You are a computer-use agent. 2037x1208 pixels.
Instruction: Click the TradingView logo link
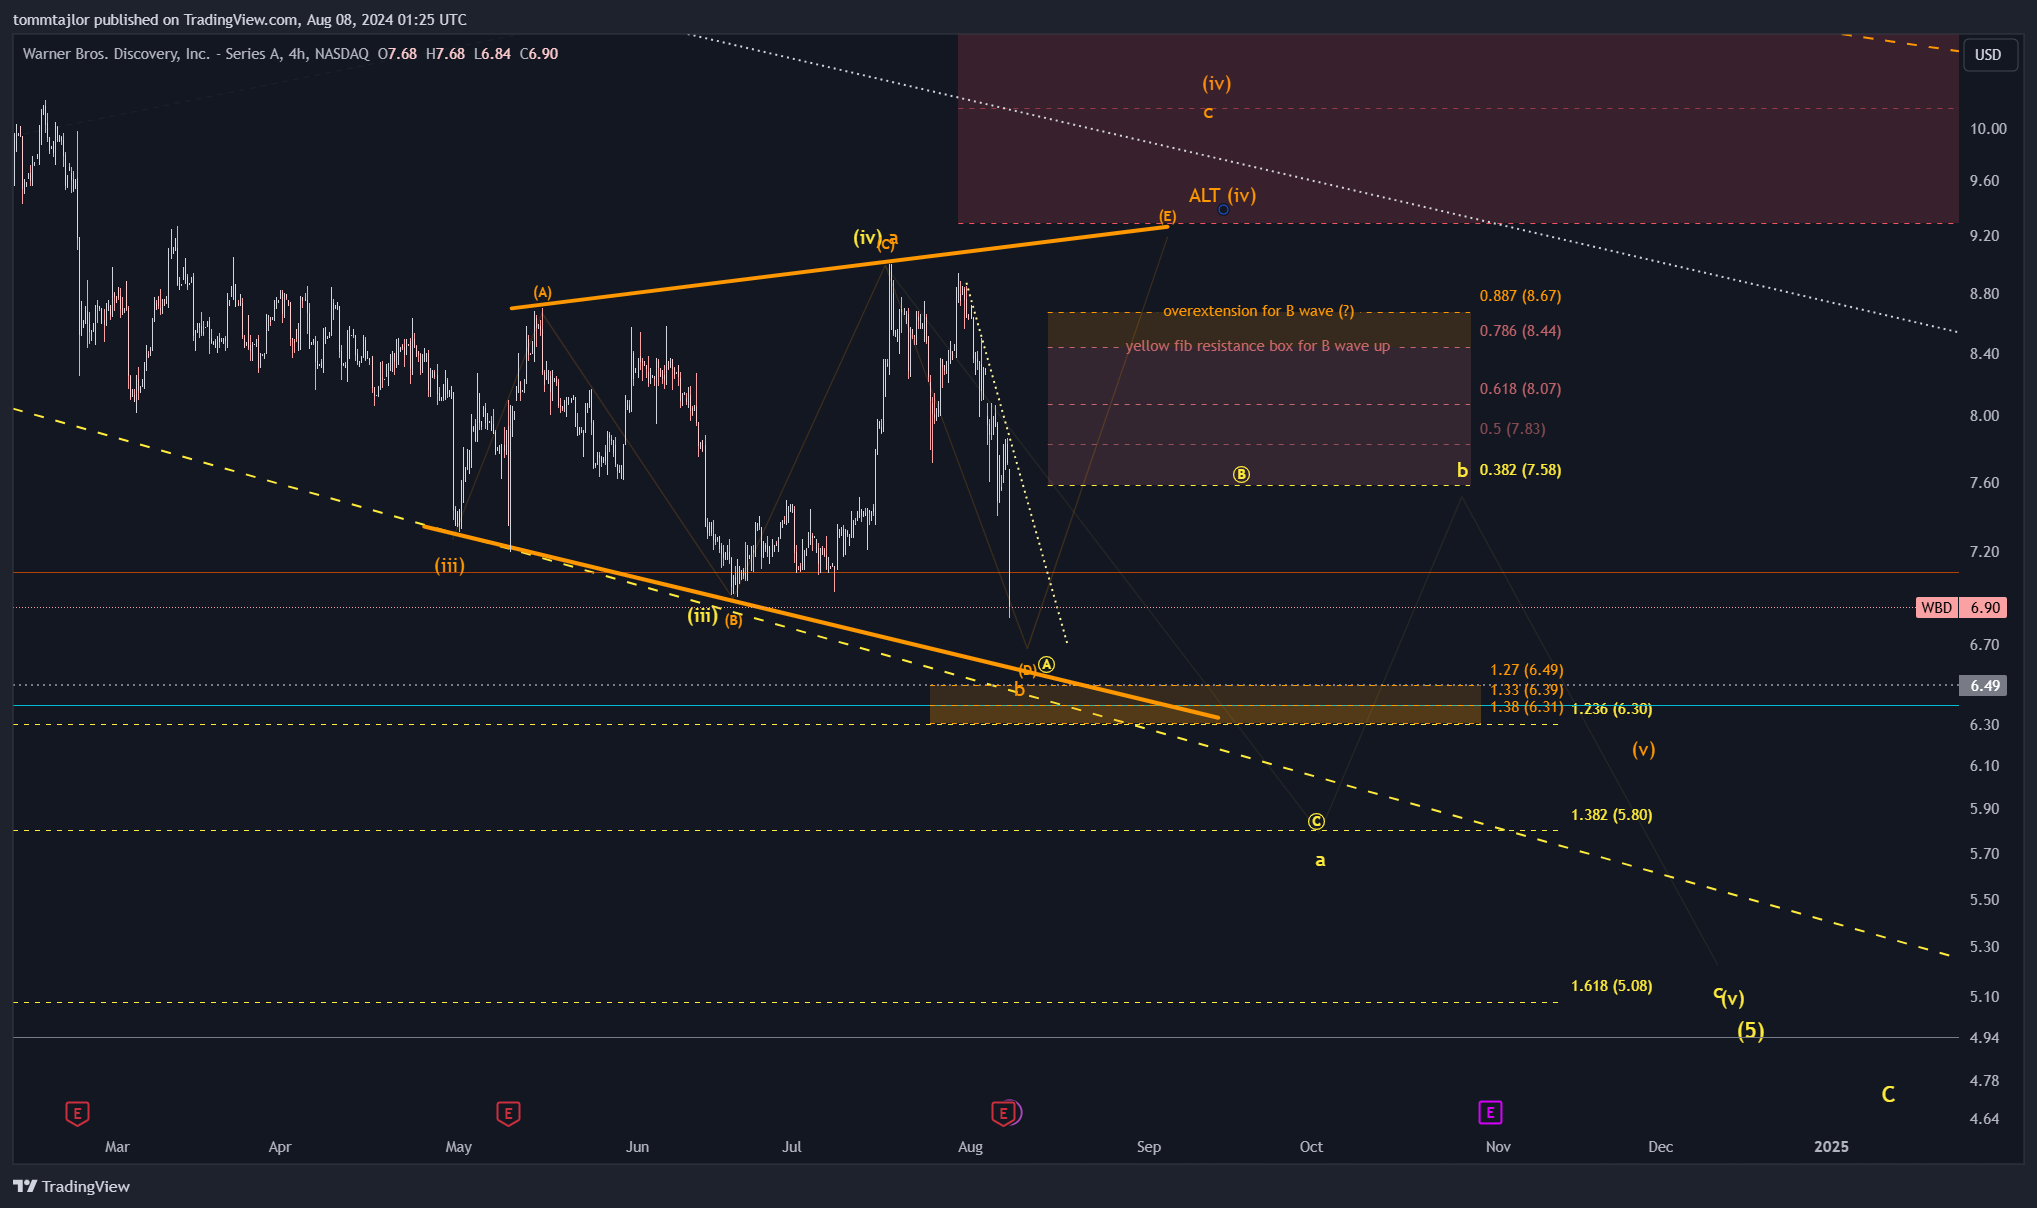coord(72,1186)
